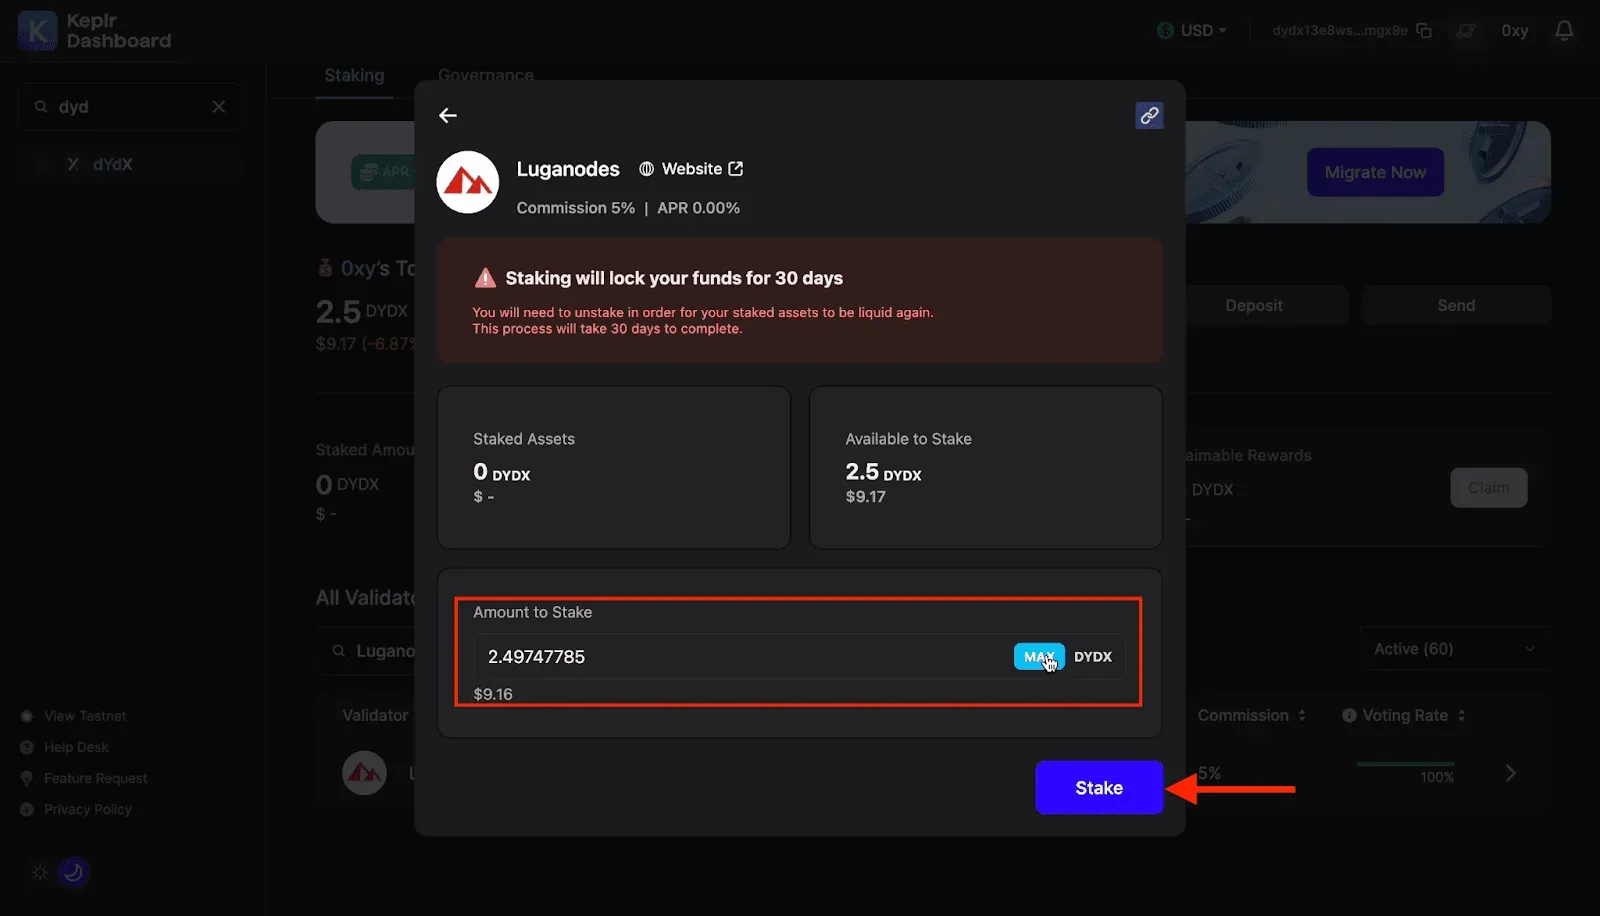
Task: Click the dYdX chain logo in sidebar
Action: click(73, 164)
